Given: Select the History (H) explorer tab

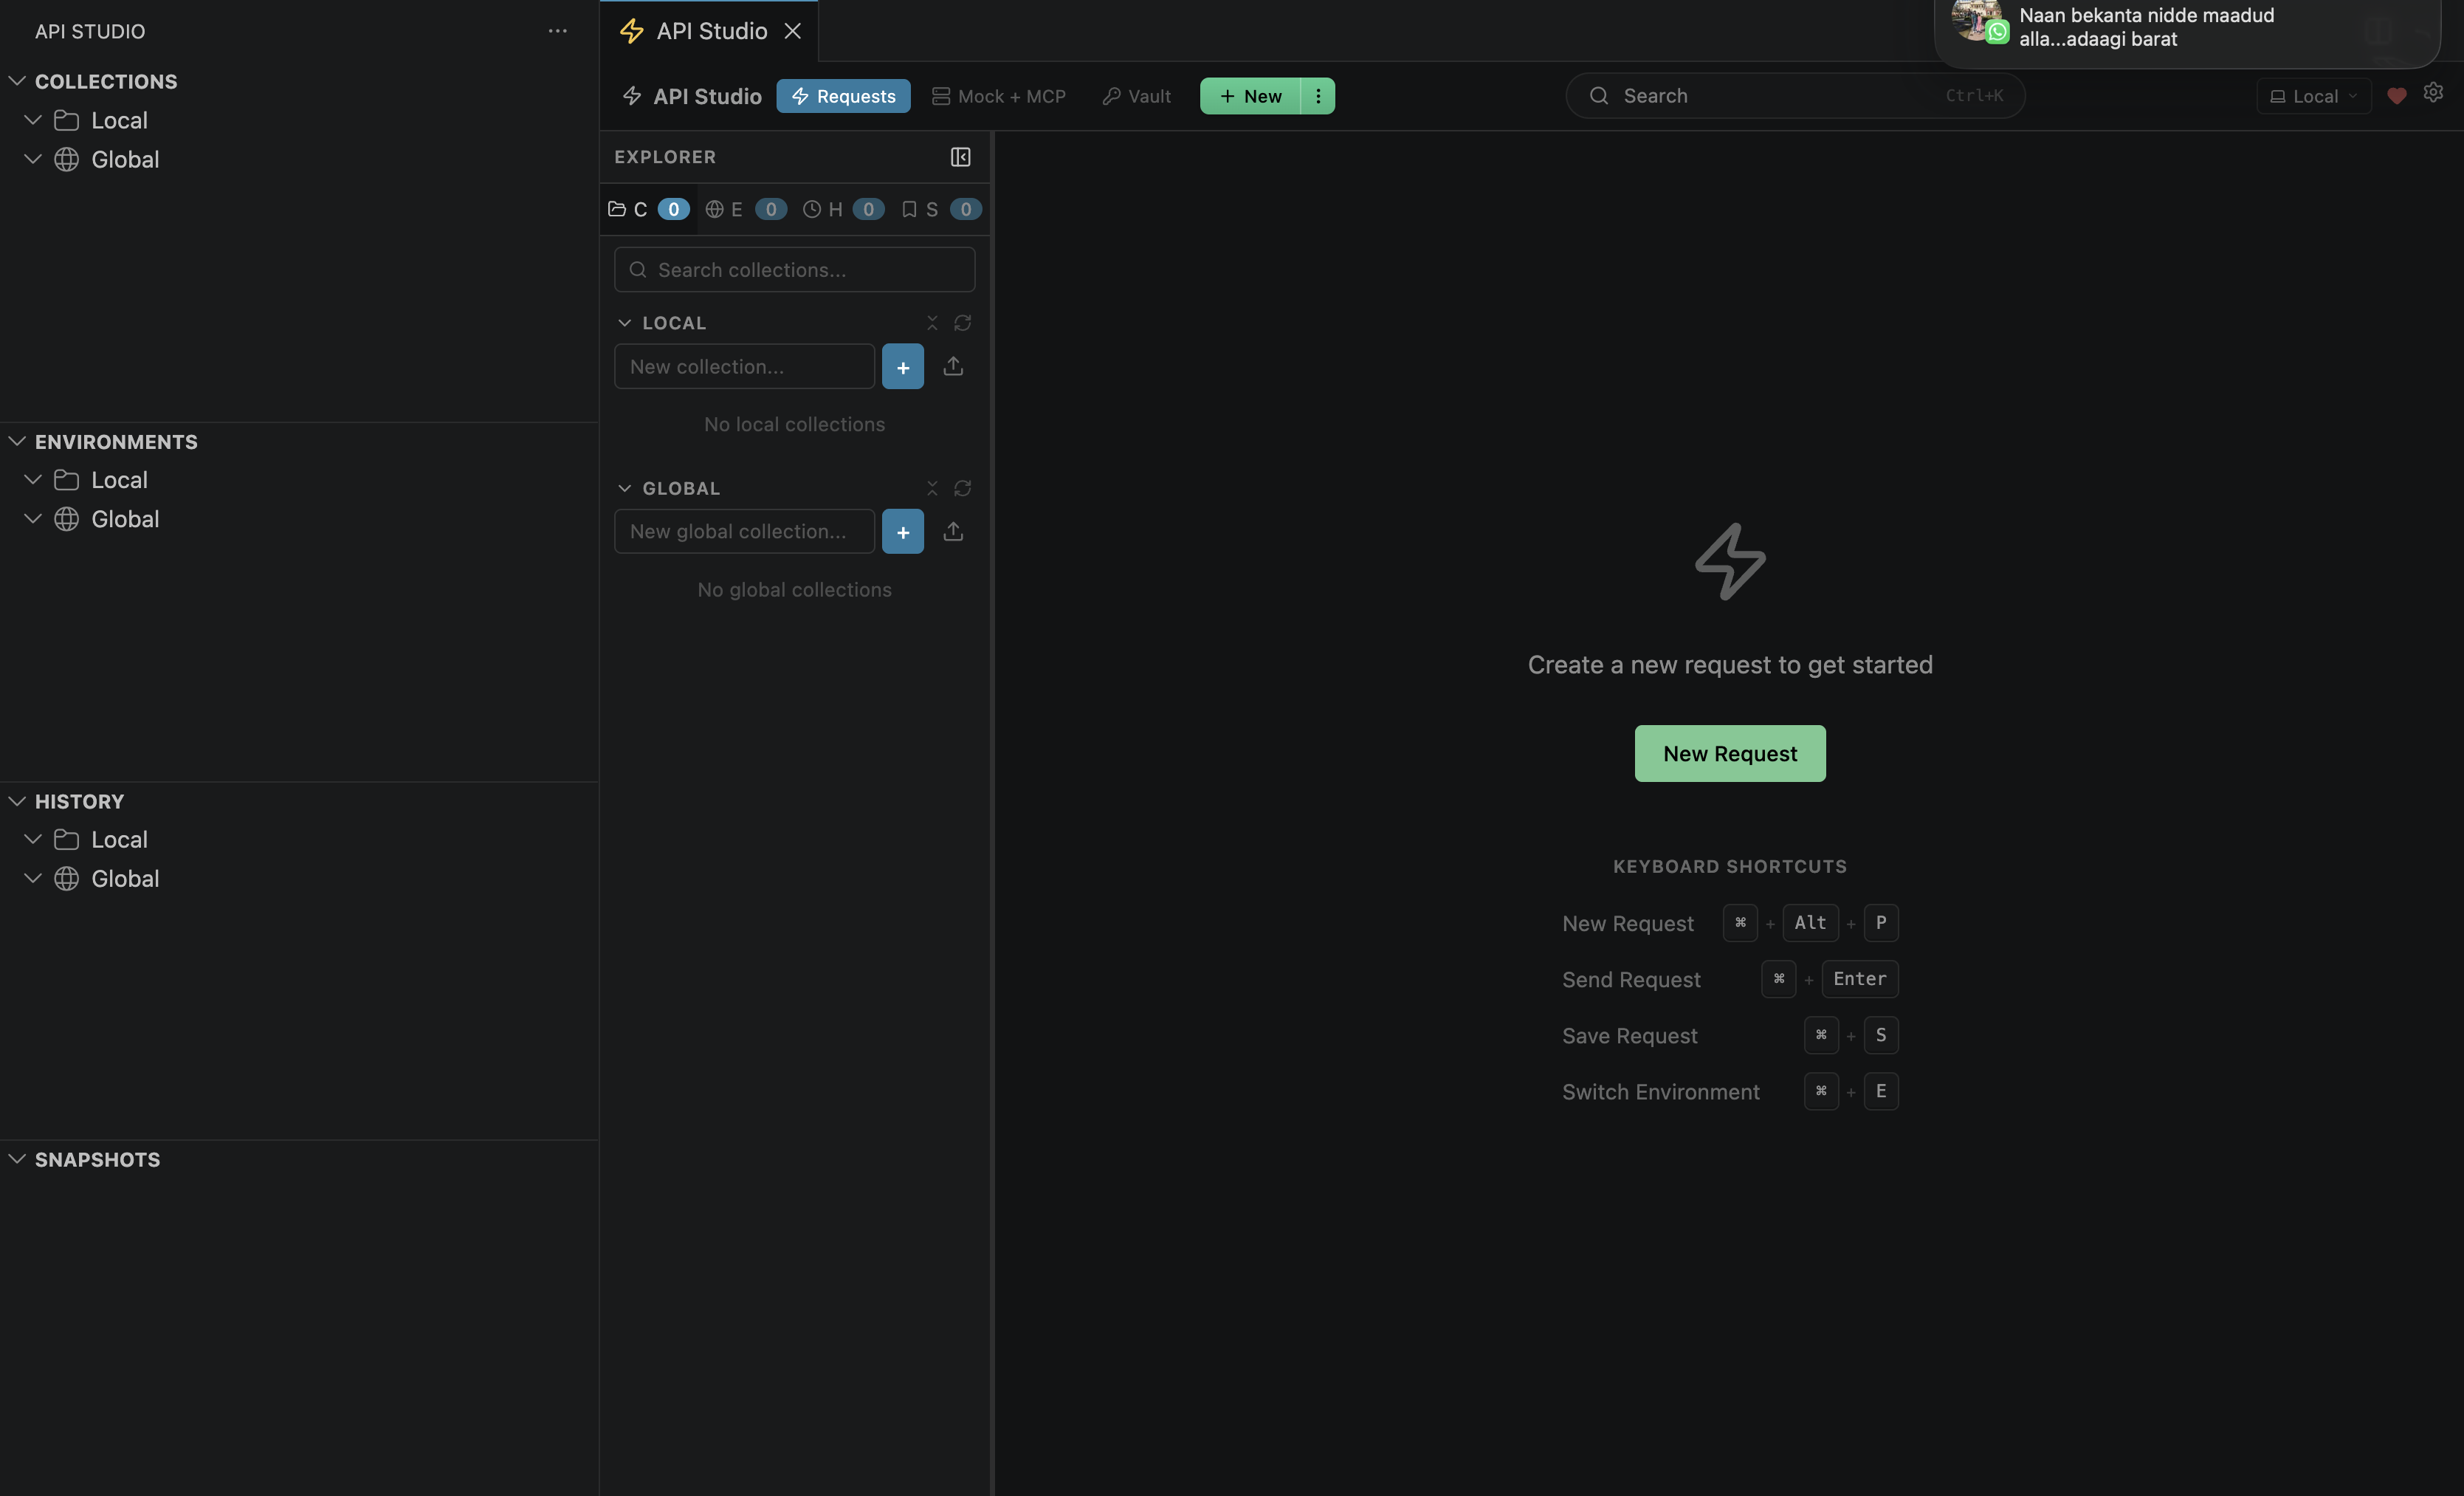Looking at the screenshot, I should click(843, 209).
